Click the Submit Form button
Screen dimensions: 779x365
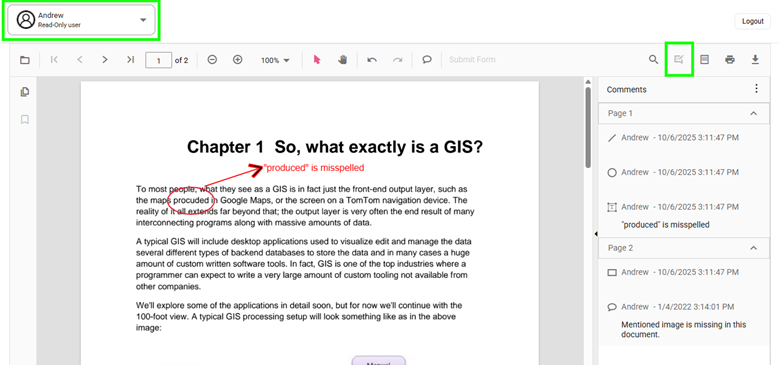[472, 60]
